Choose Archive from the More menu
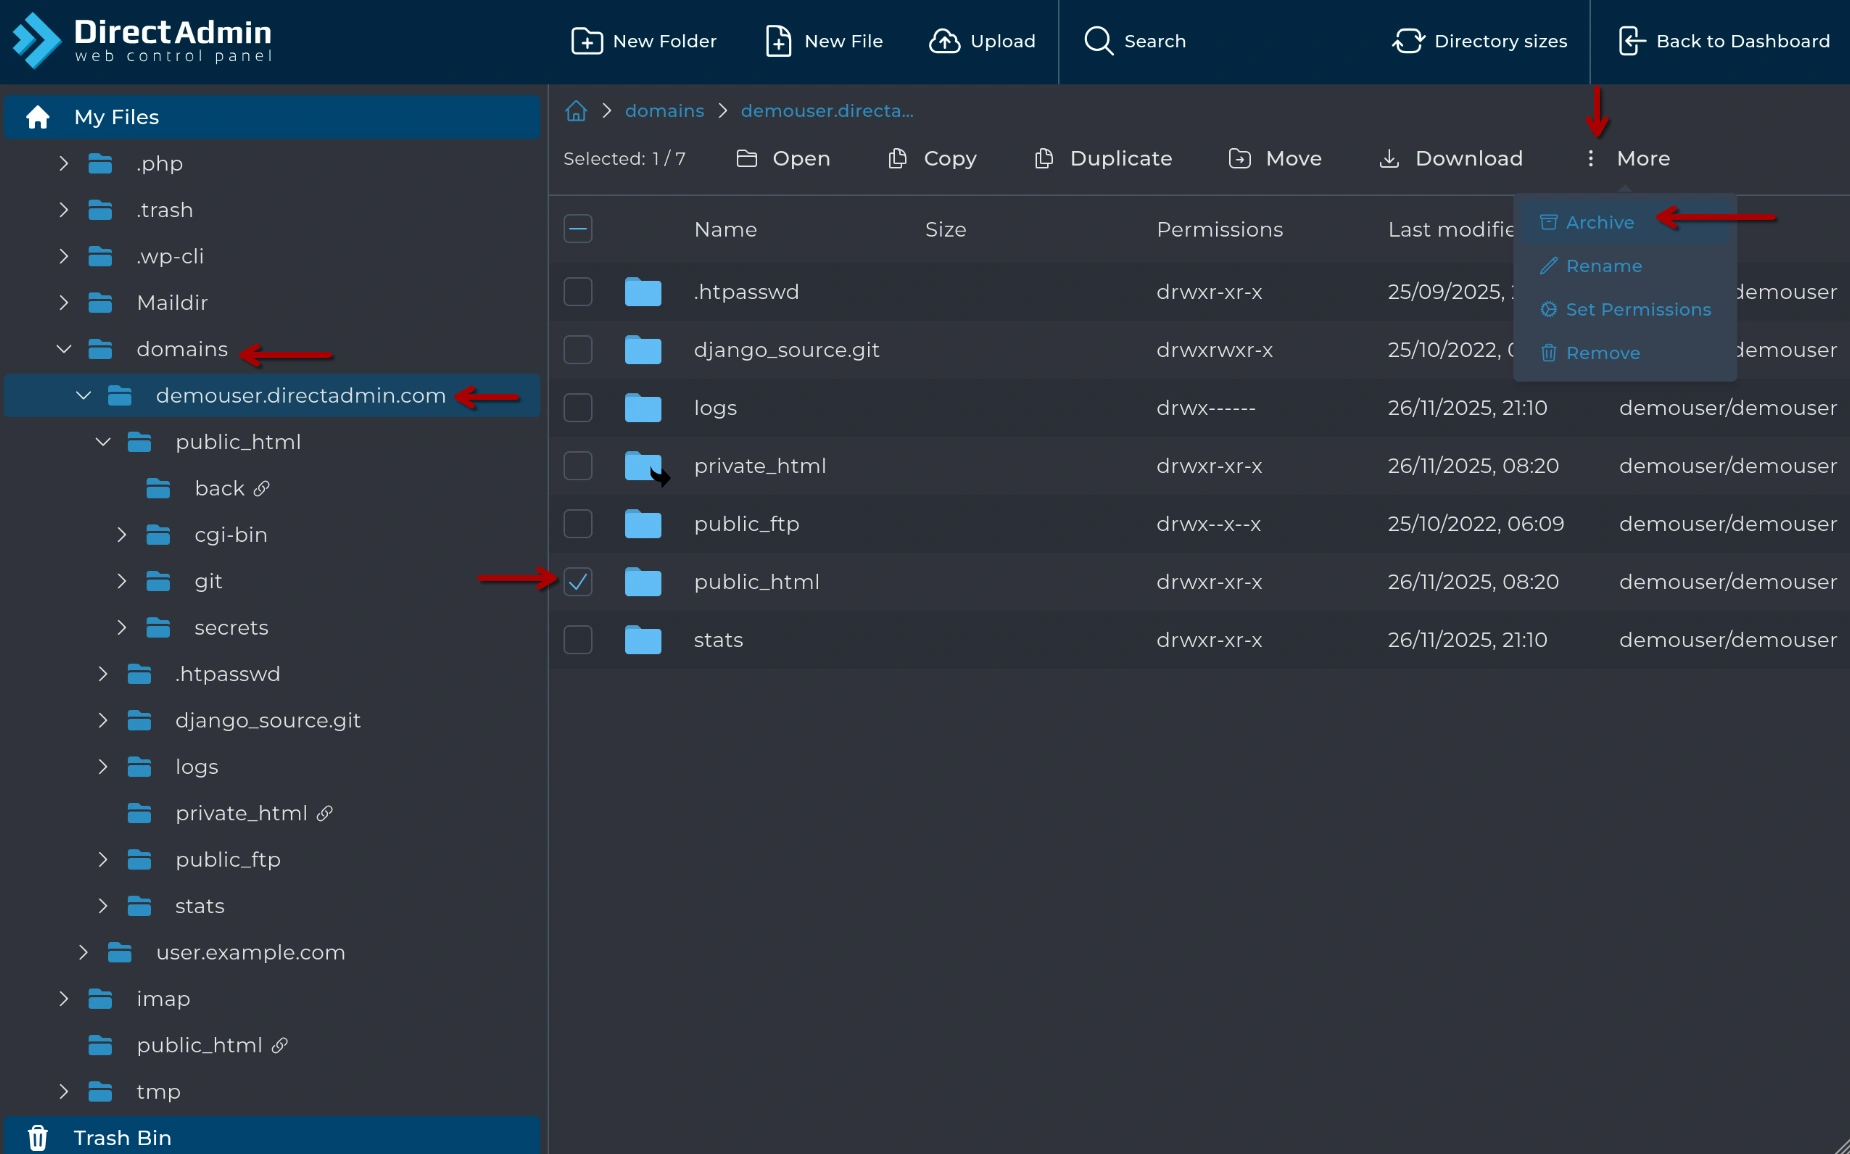The height and width of the screenshot is (1154, 1850). [x=1599, y=222]
